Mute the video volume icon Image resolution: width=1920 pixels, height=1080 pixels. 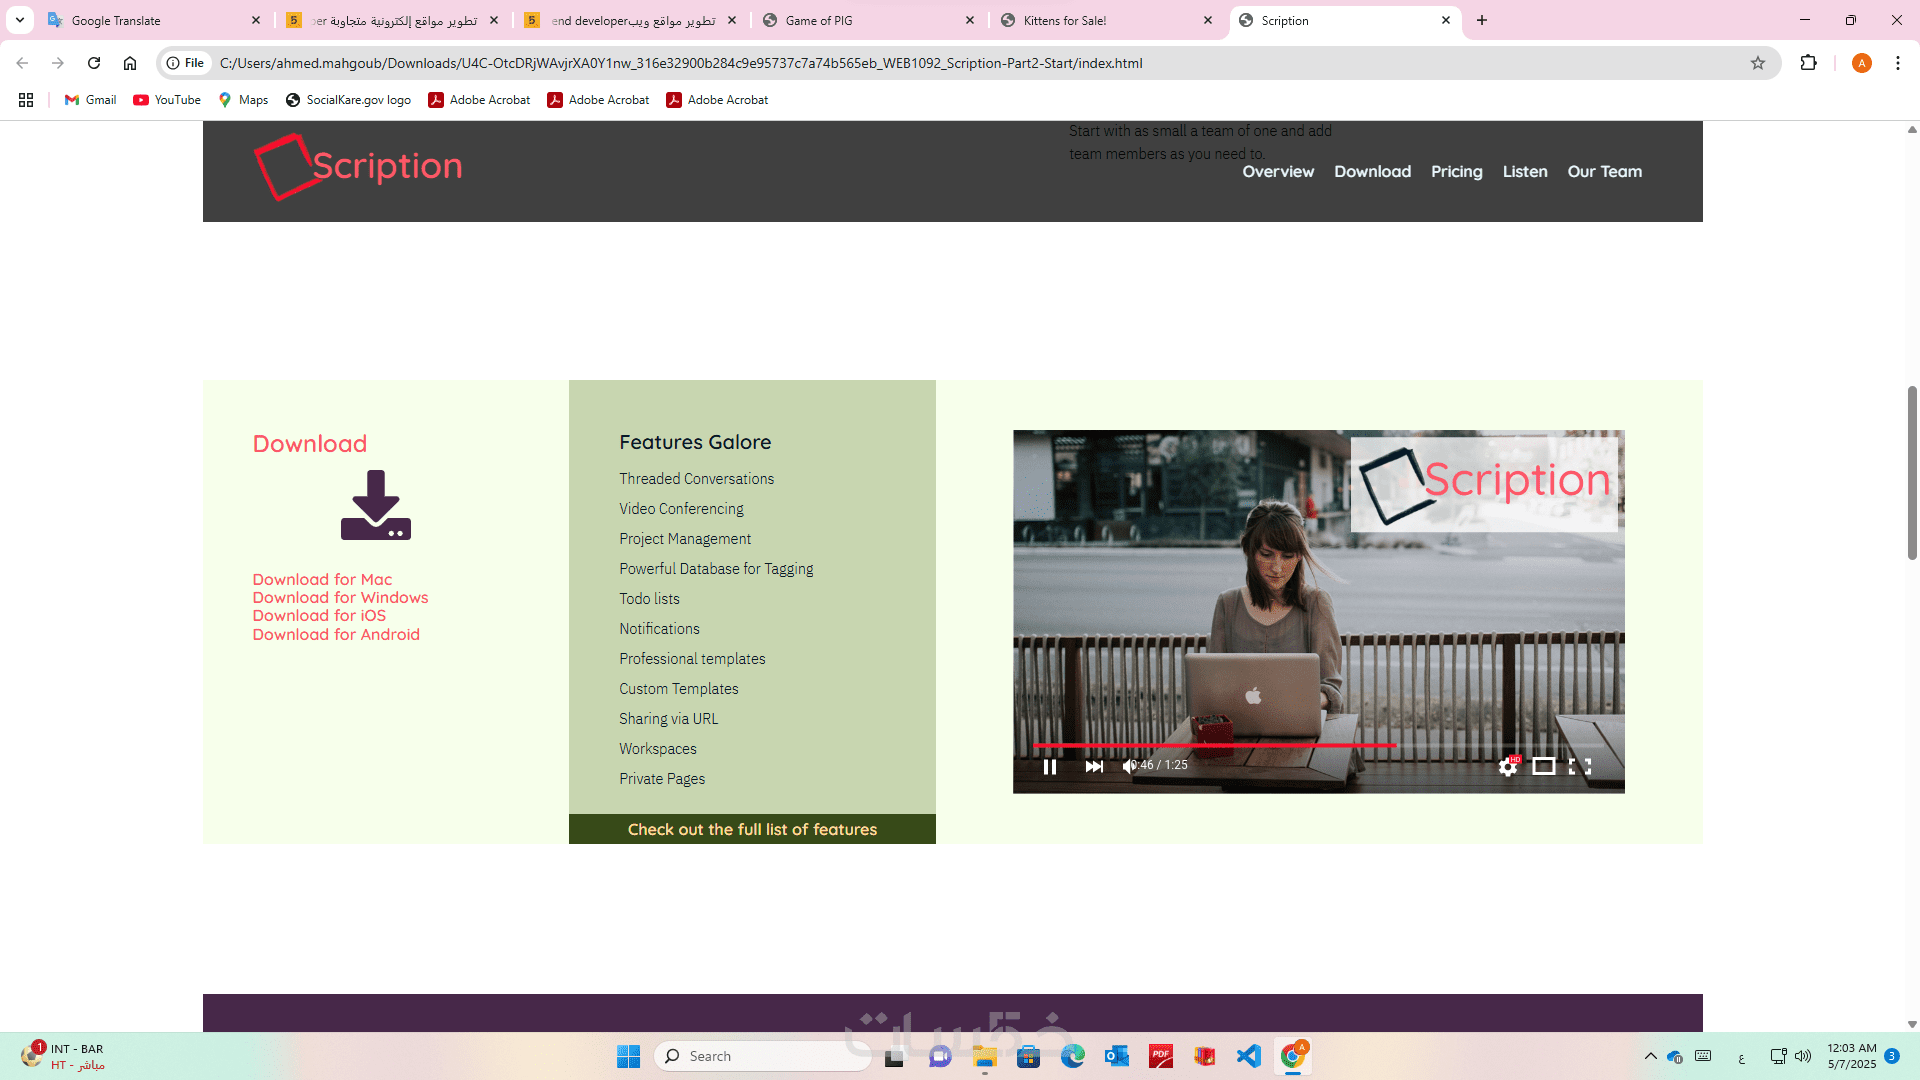(x=1129, y=766)
